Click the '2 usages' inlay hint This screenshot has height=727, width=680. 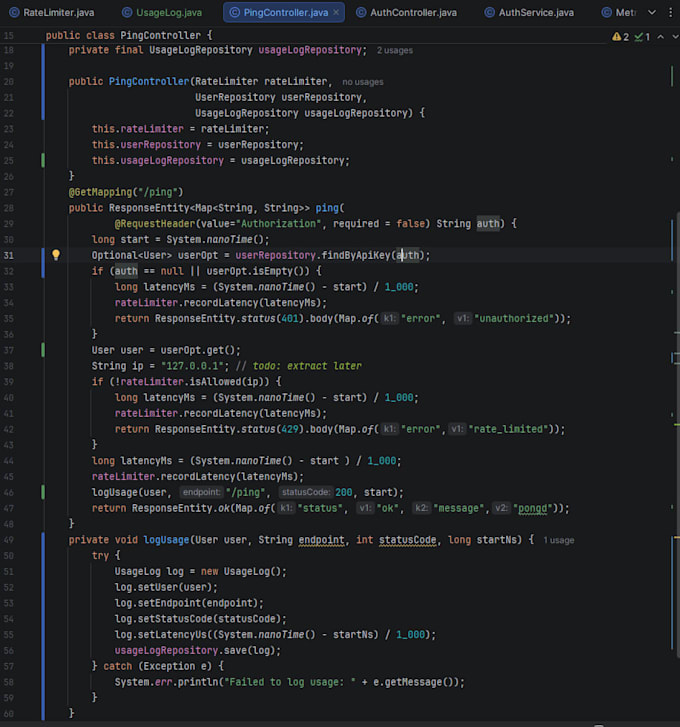point(394,51)
